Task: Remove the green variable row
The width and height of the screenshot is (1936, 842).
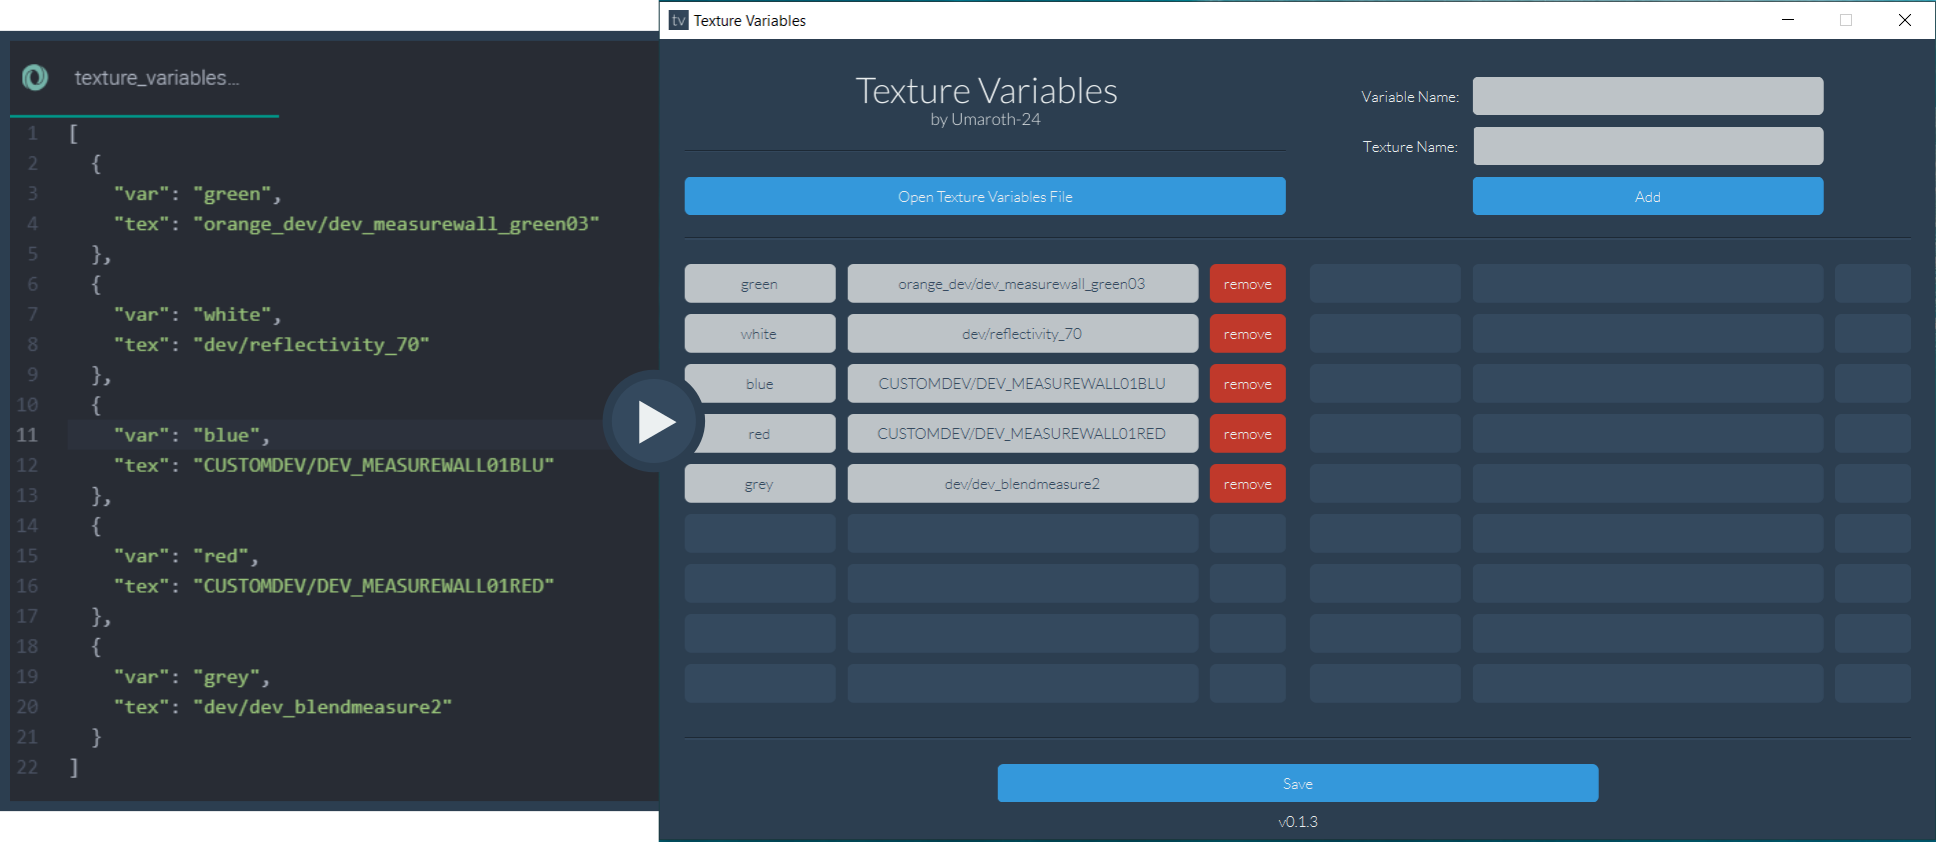Action: click(1248, 283)
